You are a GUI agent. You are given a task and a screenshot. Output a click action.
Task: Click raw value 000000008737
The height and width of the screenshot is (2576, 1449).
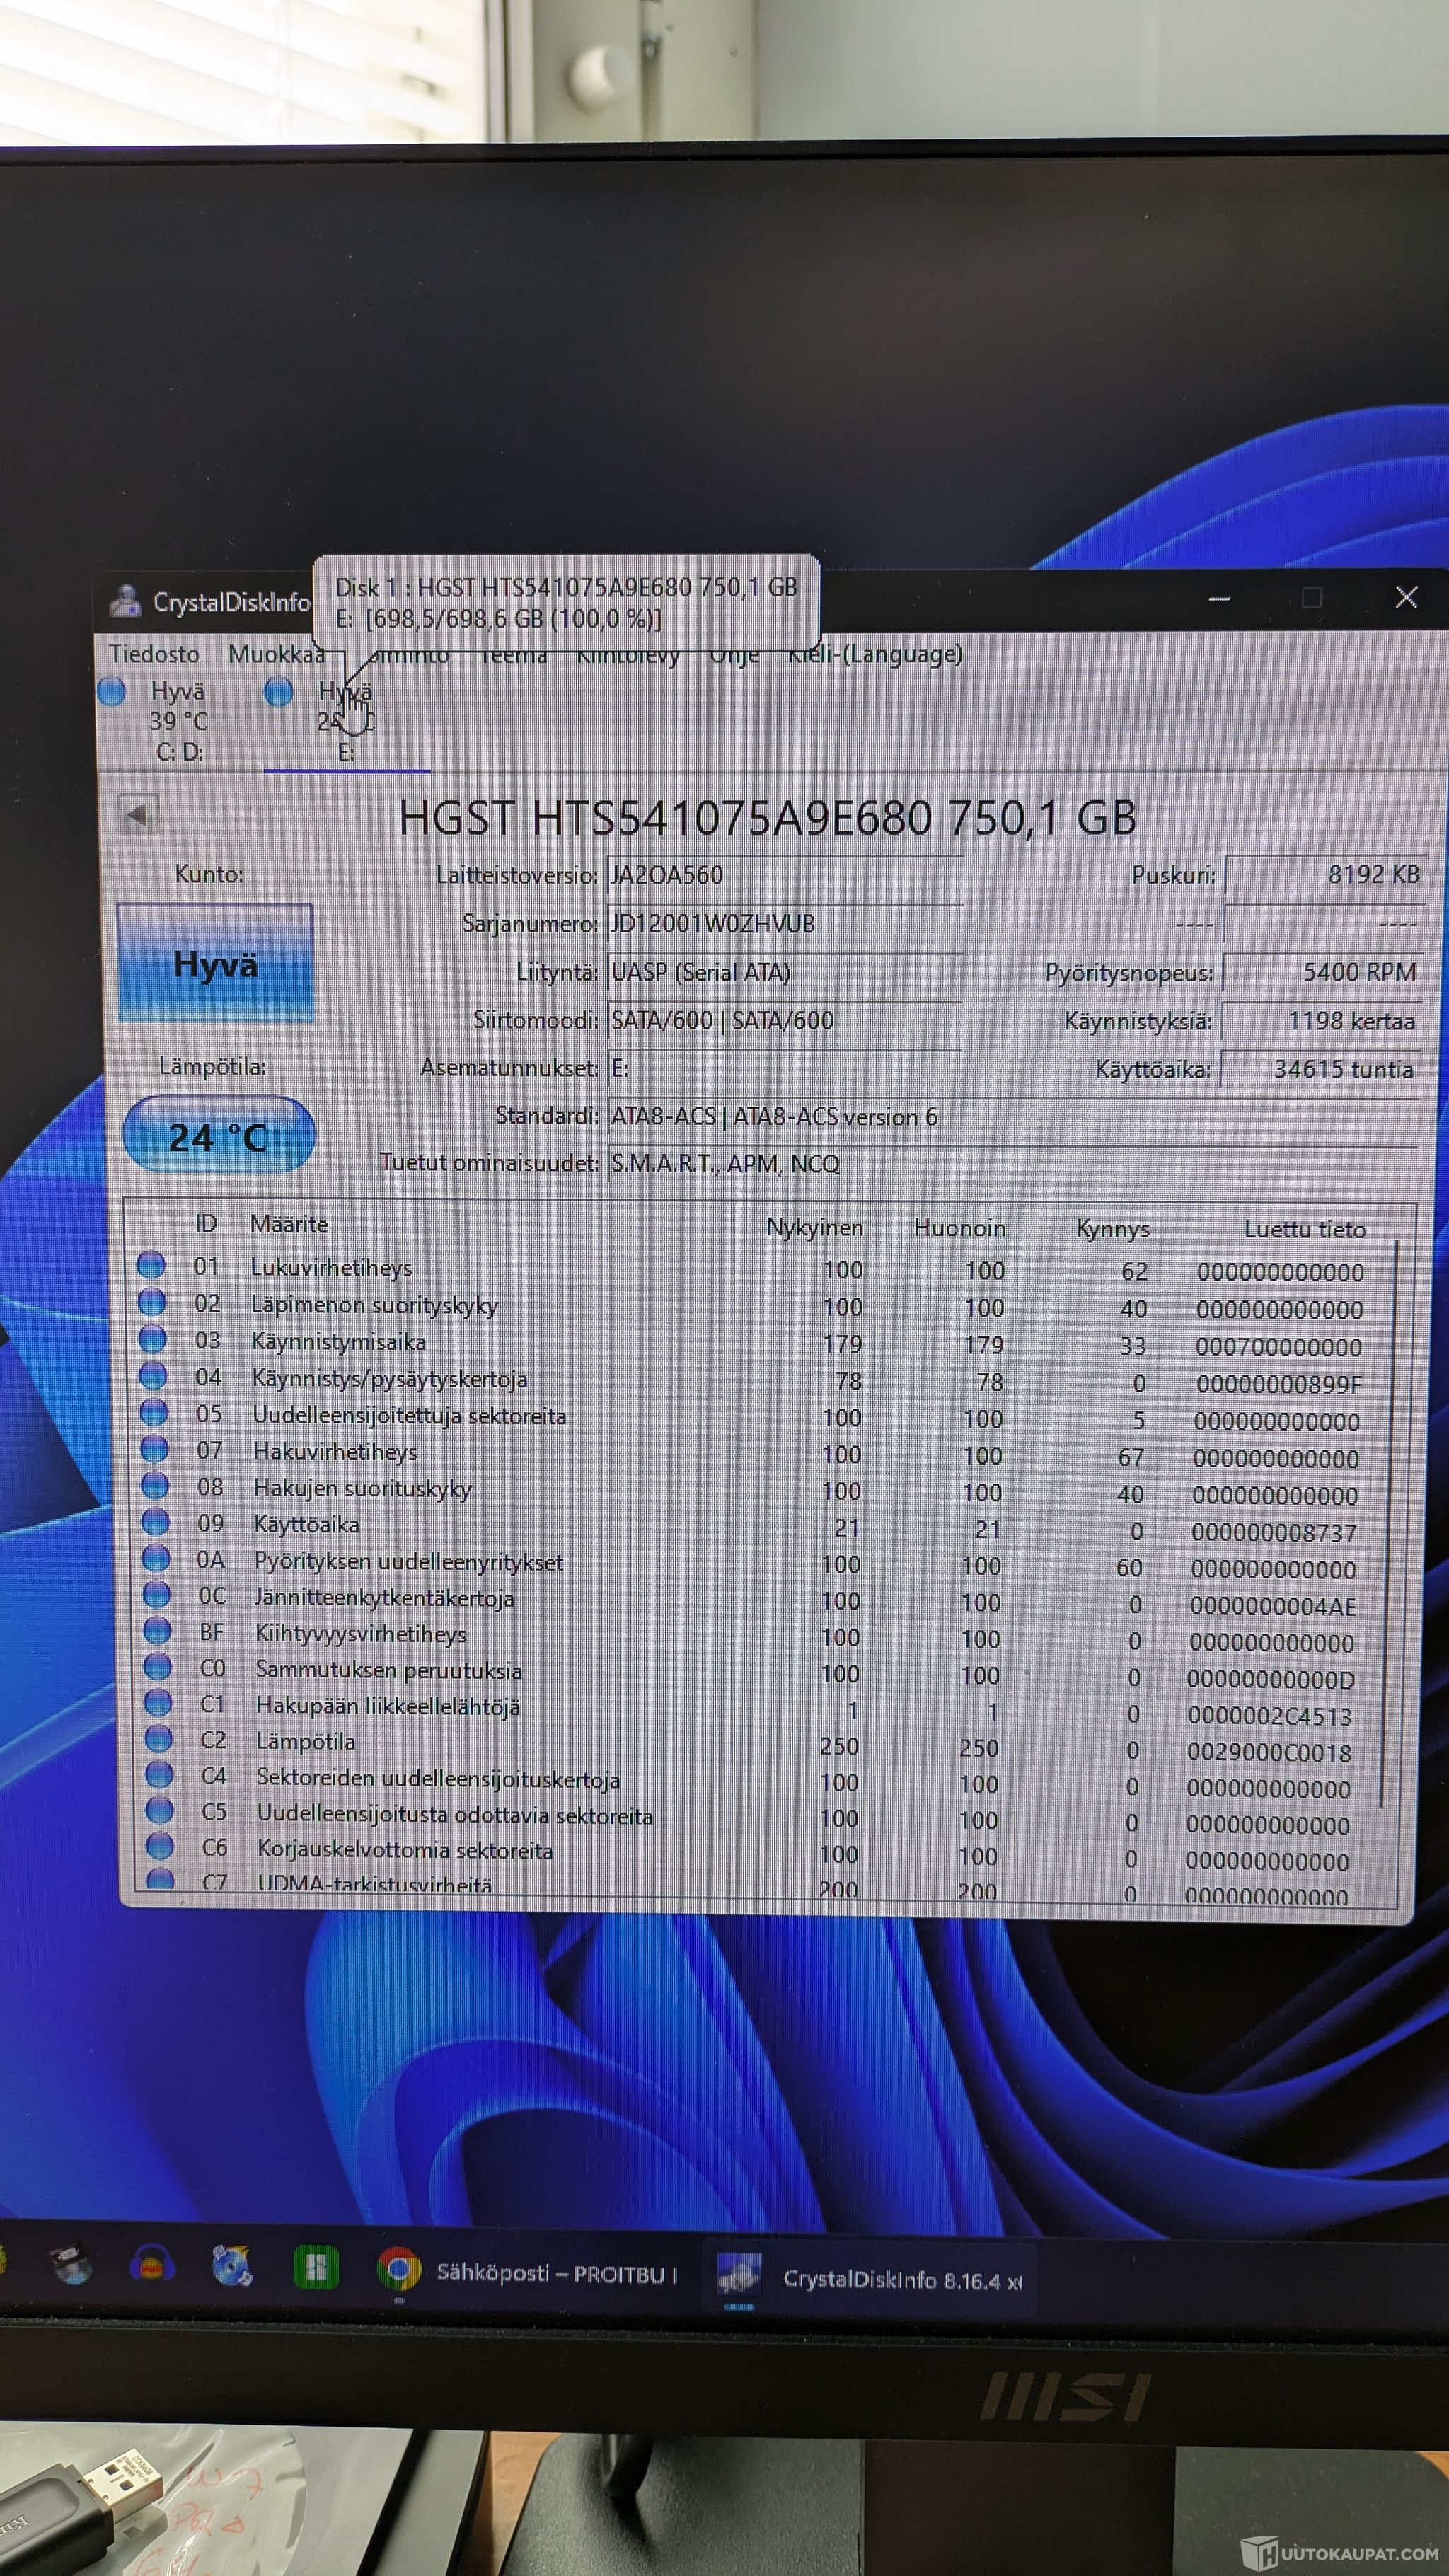[1274, 1532]
